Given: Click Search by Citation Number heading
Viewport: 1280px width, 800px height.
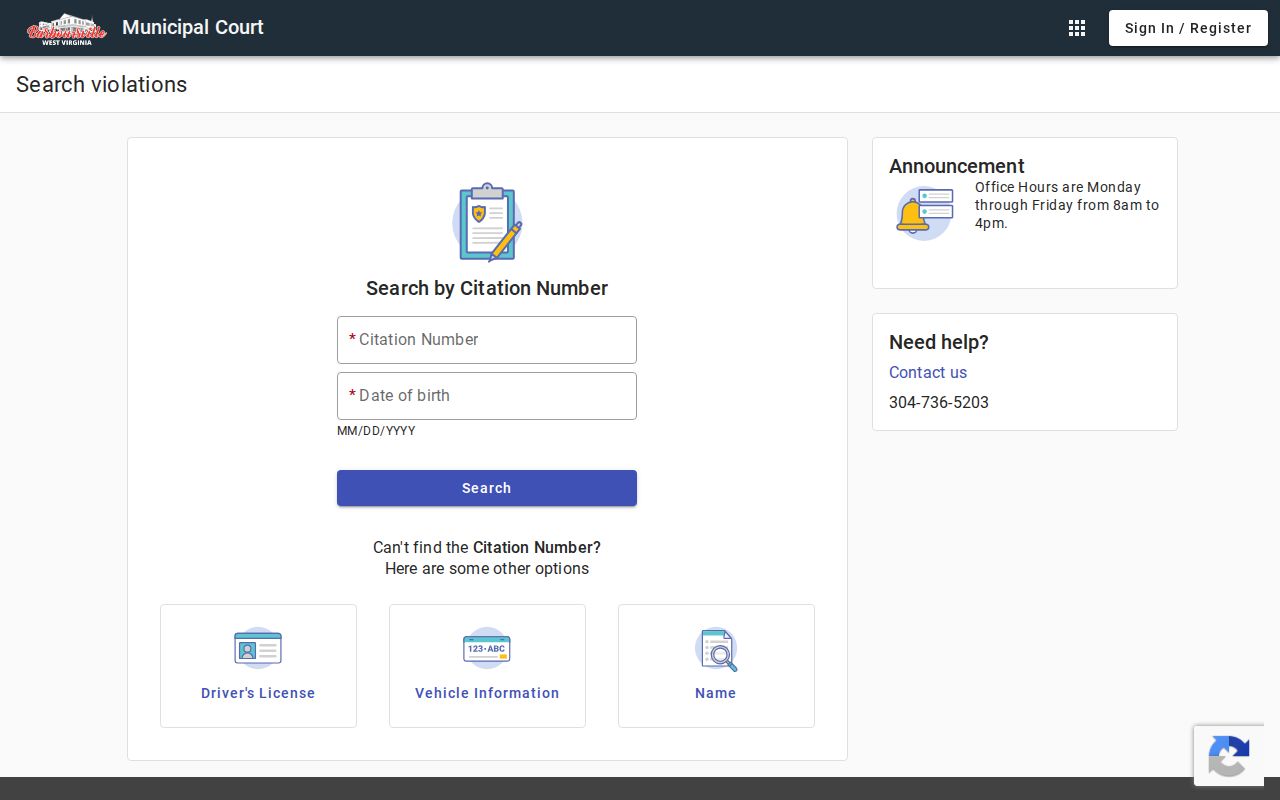Looking at the screenshot, I should coord(487,288).
